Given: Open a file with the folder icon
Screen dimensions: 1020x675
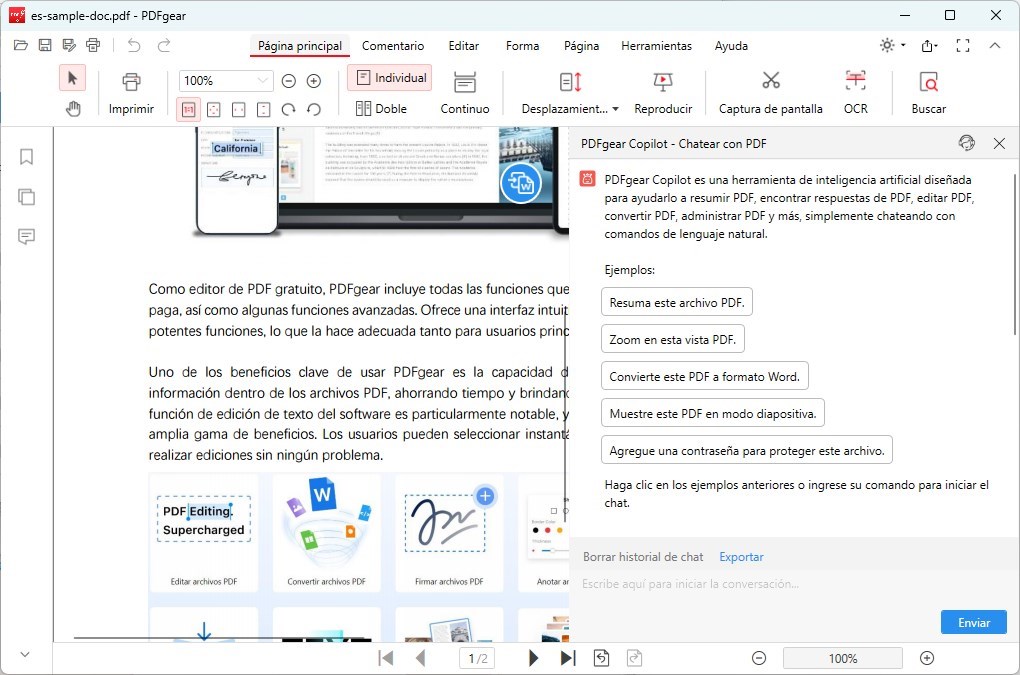Looking at the screenshot, I should pos(21,45).
